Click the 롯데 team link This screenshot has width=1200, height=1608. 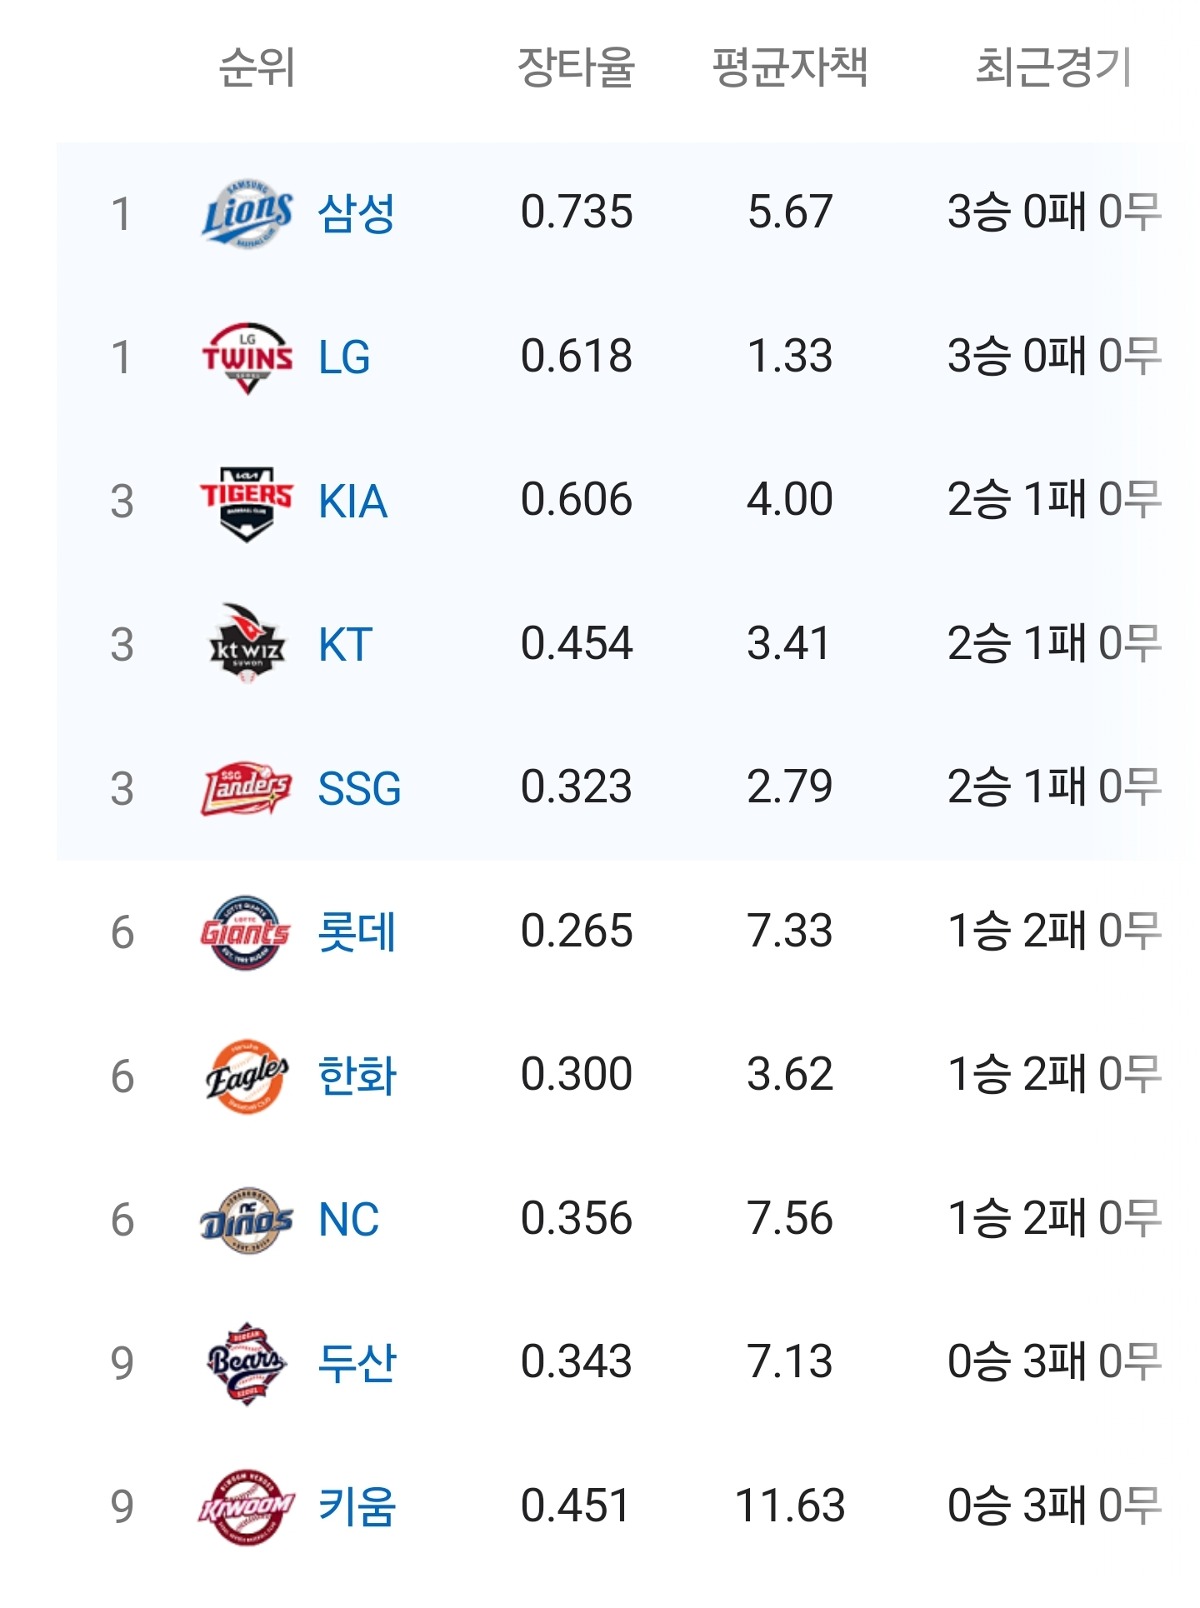pos(356,933)
